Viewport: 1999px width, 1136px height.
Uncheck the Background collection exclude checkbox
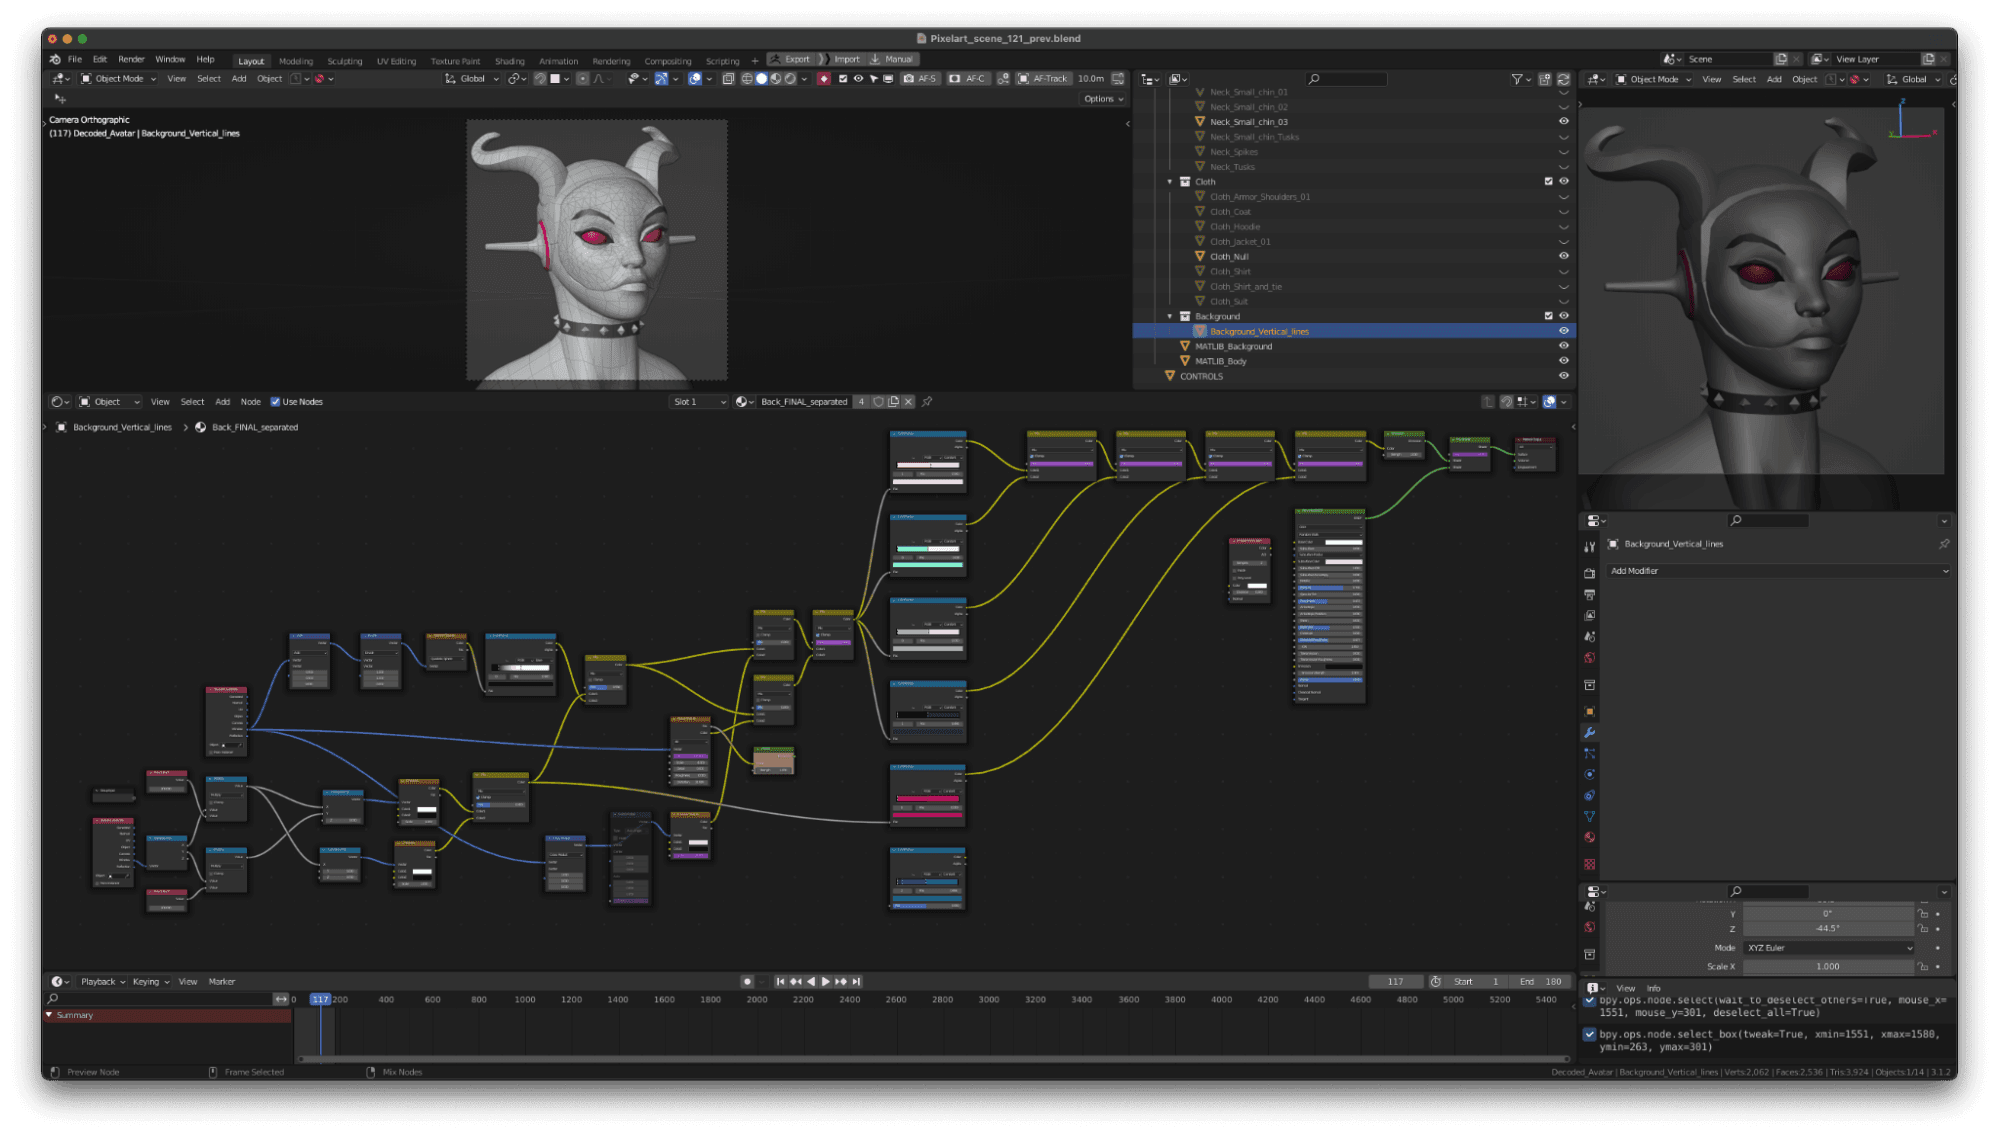point(1548,317)
